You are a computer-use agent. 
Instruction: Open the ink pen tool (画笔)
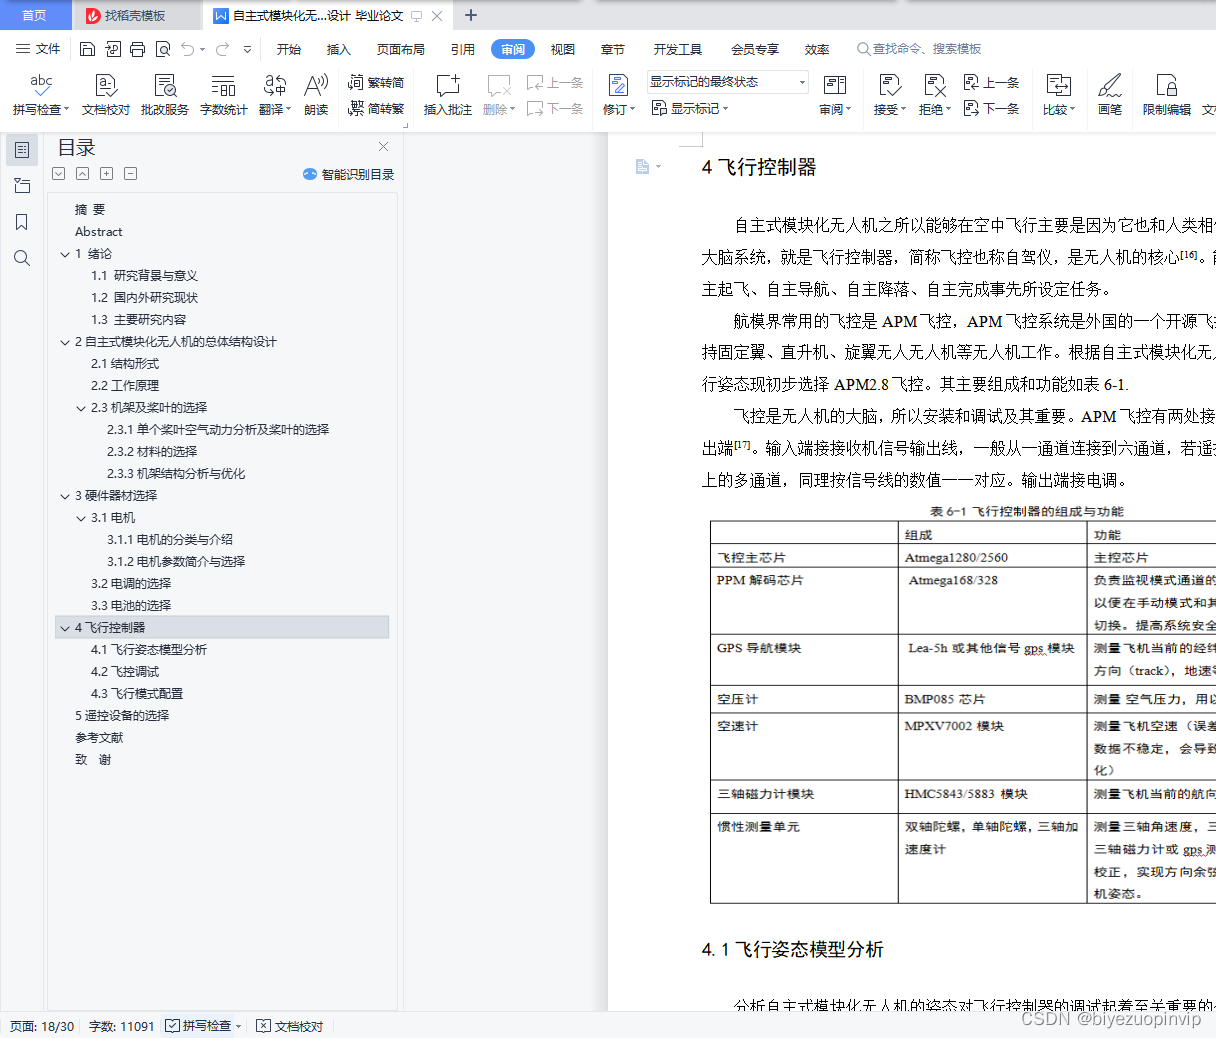point(1110,95)
